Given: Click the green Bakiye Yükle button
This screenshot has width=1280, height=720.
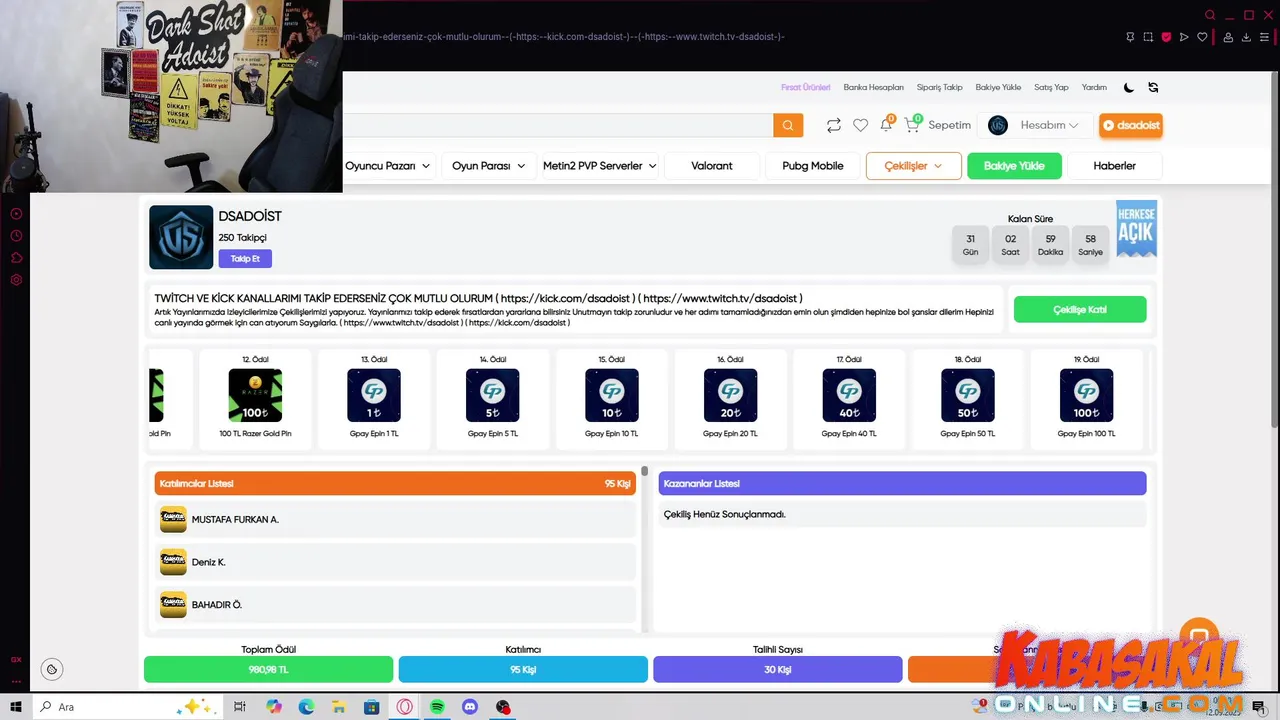Looking at the screenshot, I should [x=1014, y=166].
